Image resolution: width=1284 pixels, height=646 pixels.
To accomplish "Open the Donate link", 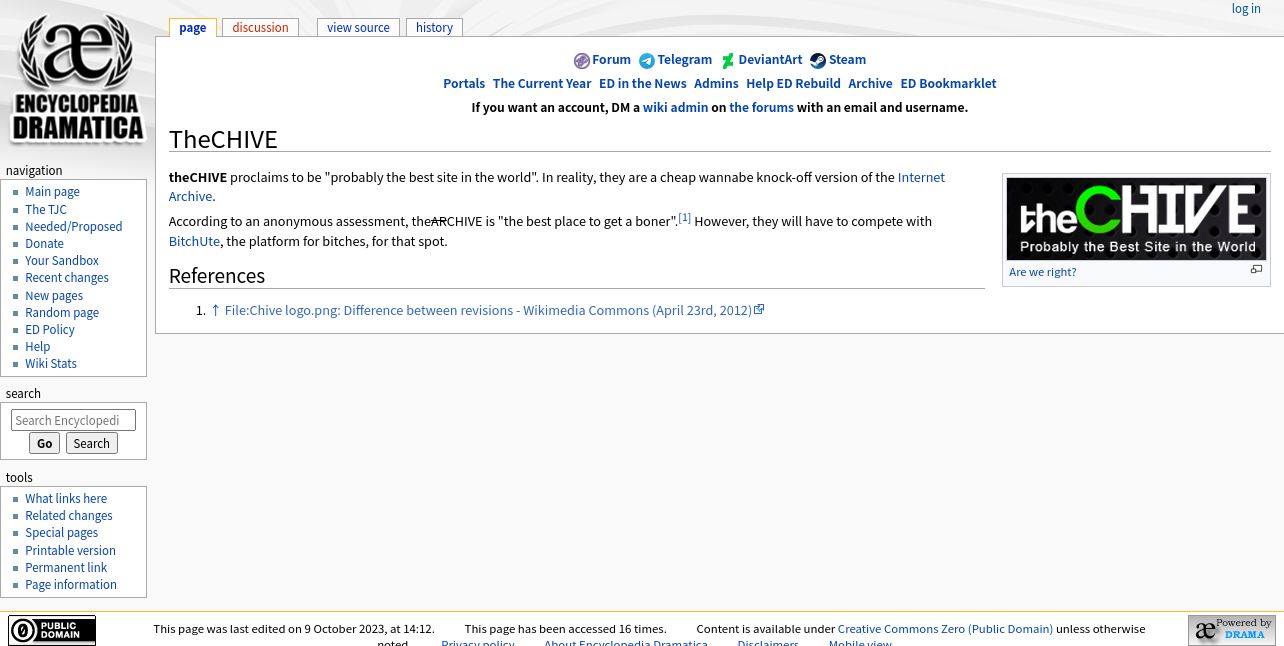I will coord(44,244).
